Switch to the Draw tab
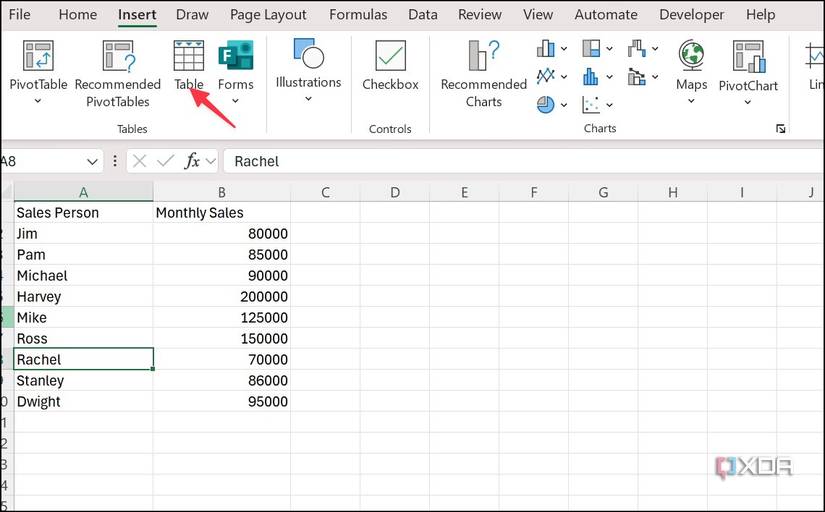Viewport: 825px width, 512px height. pos(192,14)
